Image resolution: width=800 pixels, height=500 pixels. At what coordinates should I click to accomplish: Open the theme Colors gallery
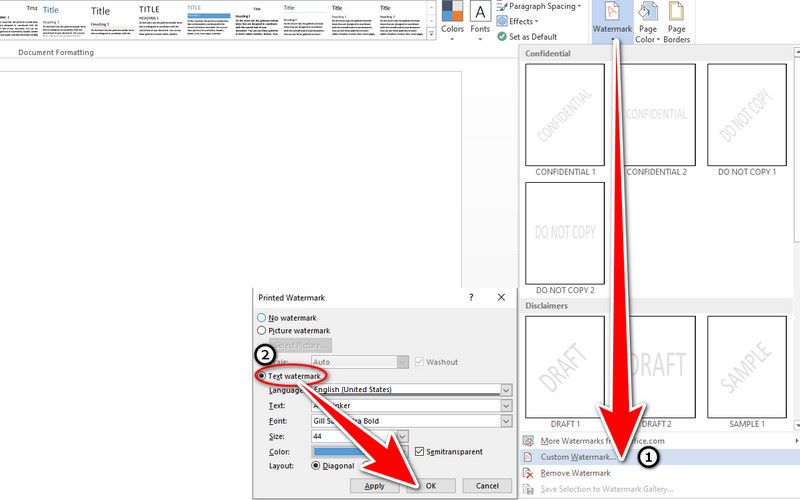453,20
